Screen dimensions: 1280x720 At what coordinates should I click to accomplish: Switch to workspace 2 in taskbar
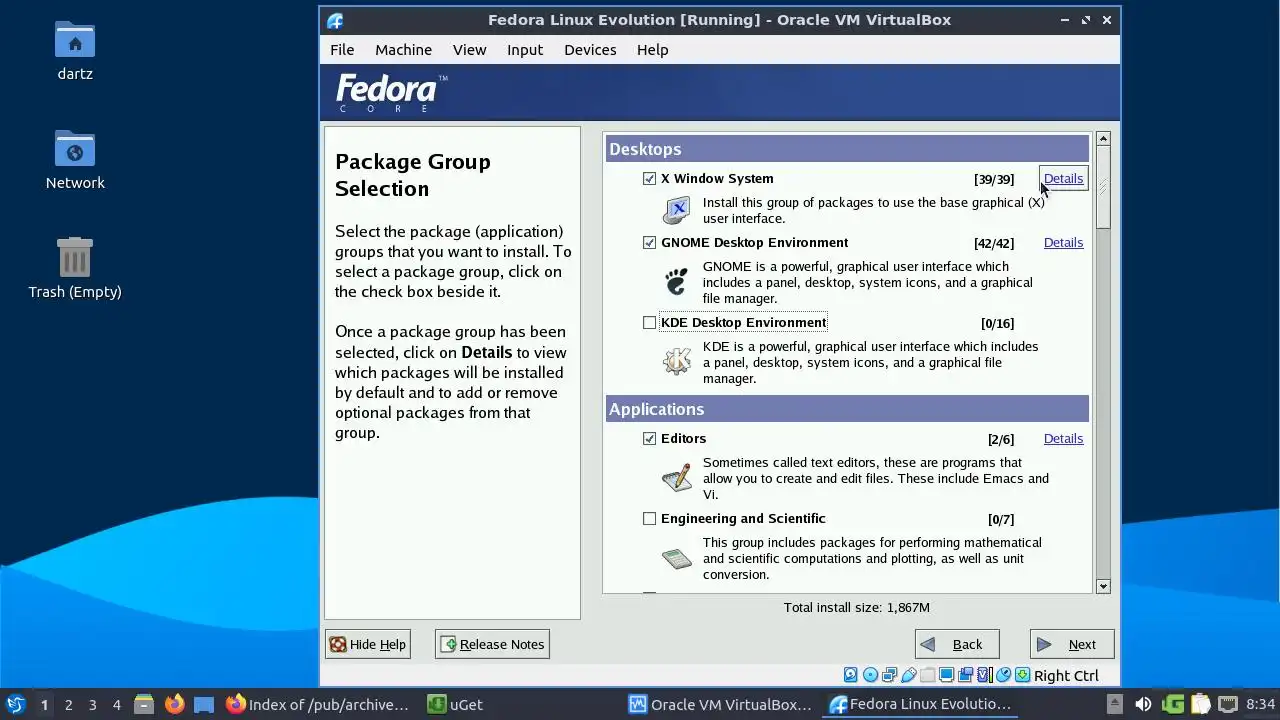pos(68,704)
